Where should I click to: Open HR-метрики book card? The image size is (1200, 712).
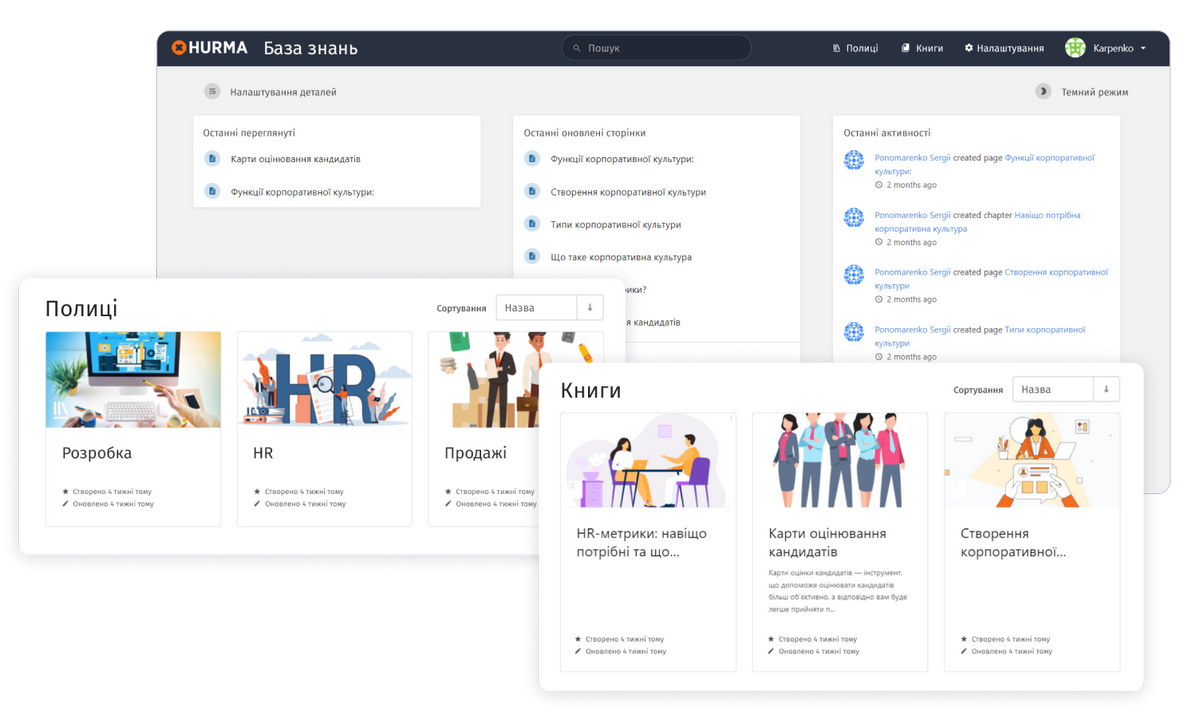pos(648,542)
